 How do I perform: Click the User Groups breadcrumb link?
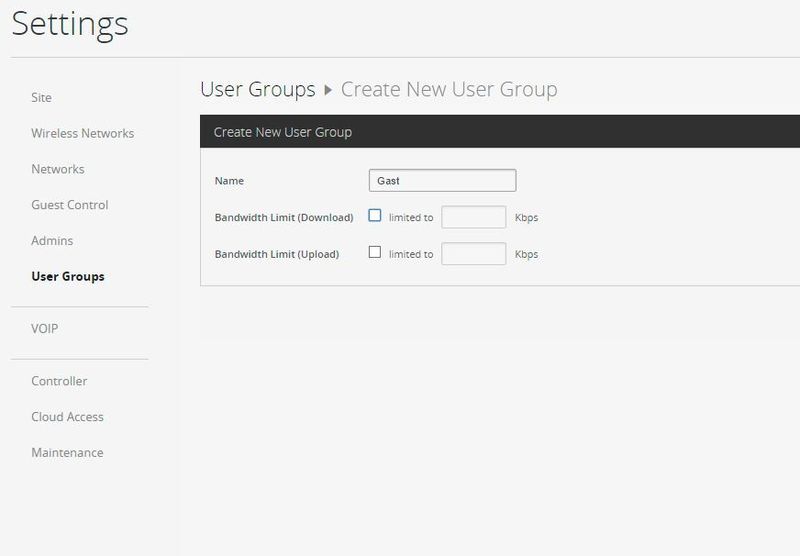click(258, 90)
